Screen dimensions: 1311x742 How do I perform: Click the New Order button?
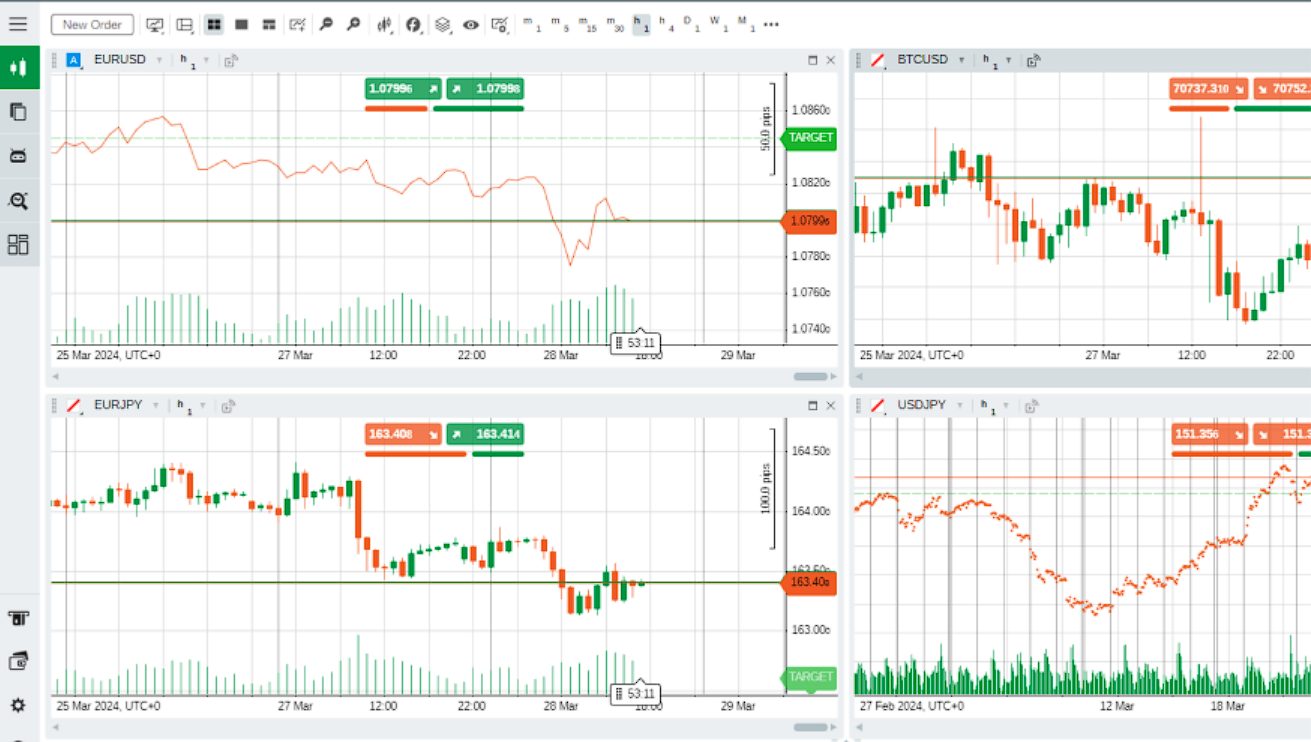pyautogui.click(x=92, y=25)
